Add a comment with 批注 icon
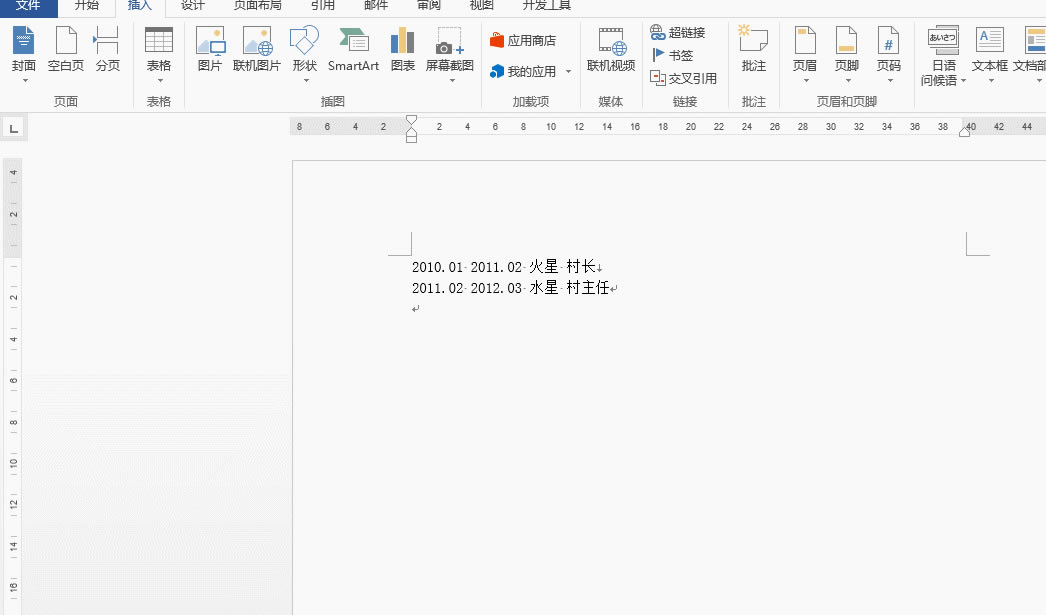Viewport: 1046px width, 615px height. [753, 41]
